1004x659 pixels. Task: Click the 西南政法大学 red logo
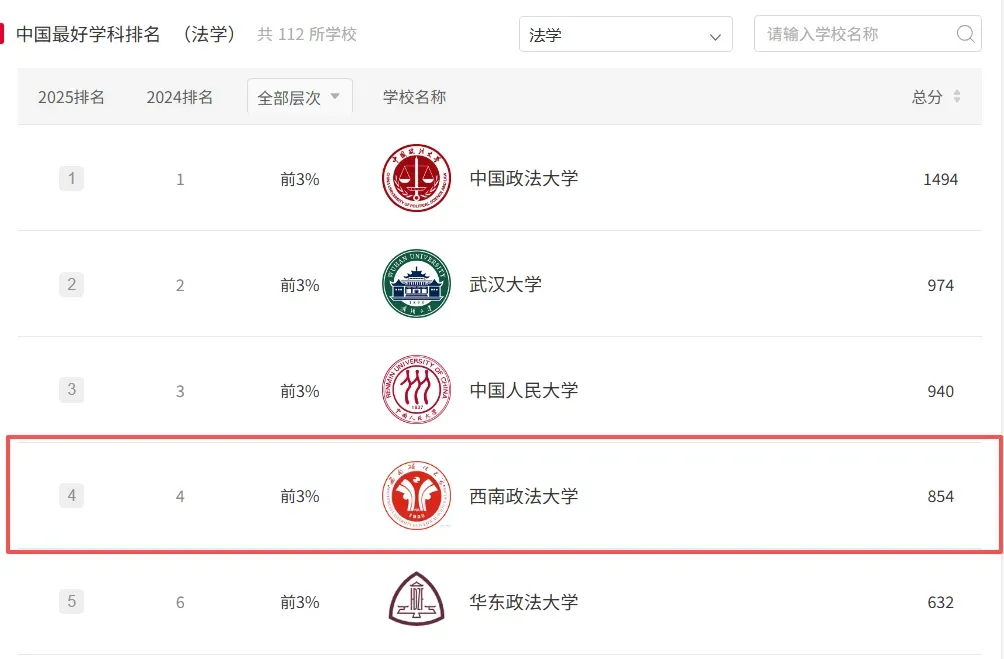pos(416,496)
